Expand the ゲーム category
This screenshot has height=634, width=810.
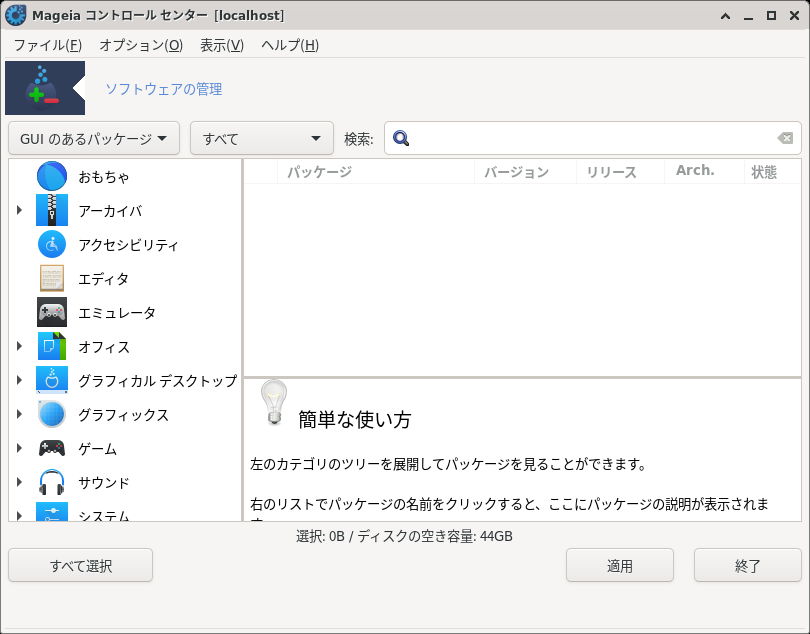(x=19, y=449)
